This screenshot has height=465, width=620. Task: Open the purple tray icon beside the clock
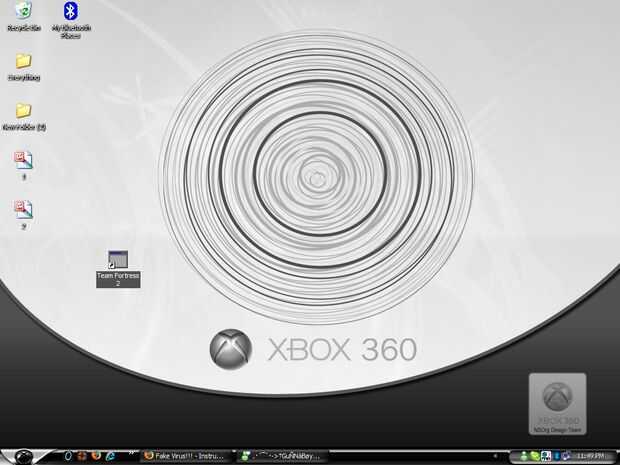566,456
